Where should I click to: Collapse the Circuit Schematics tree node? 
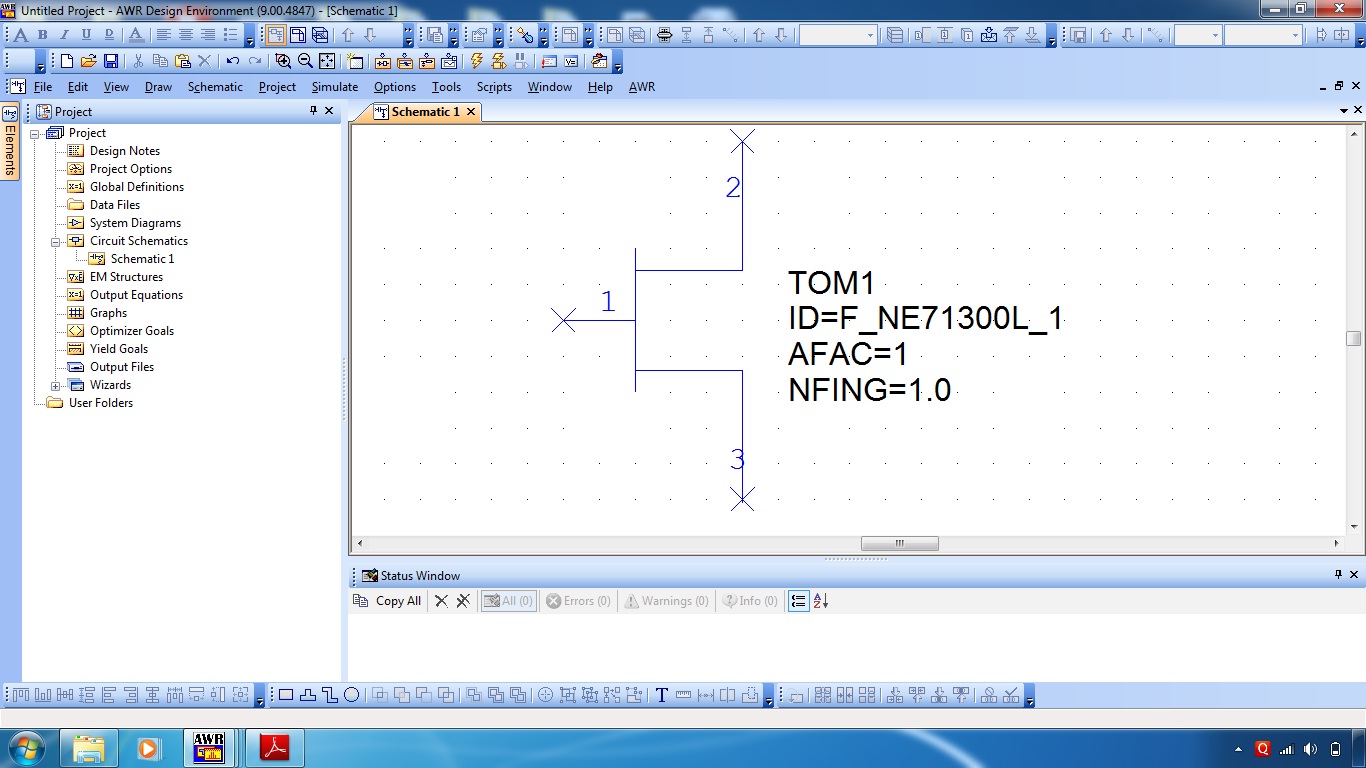pyautogui.click(x=56, y=241)
